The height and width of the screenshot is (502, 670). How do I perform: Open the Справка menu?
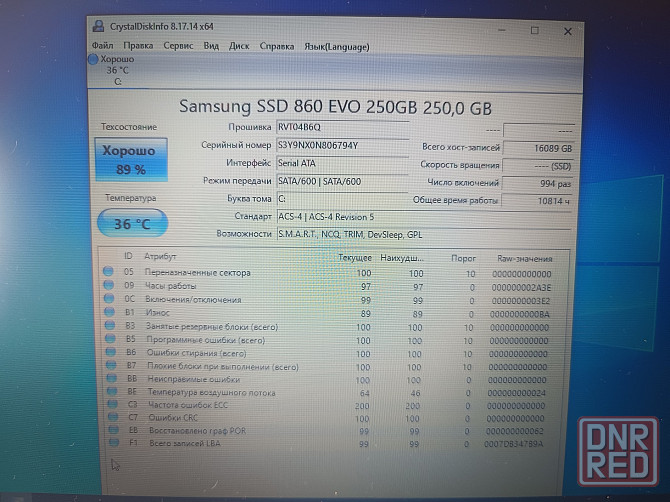[276, 45]
